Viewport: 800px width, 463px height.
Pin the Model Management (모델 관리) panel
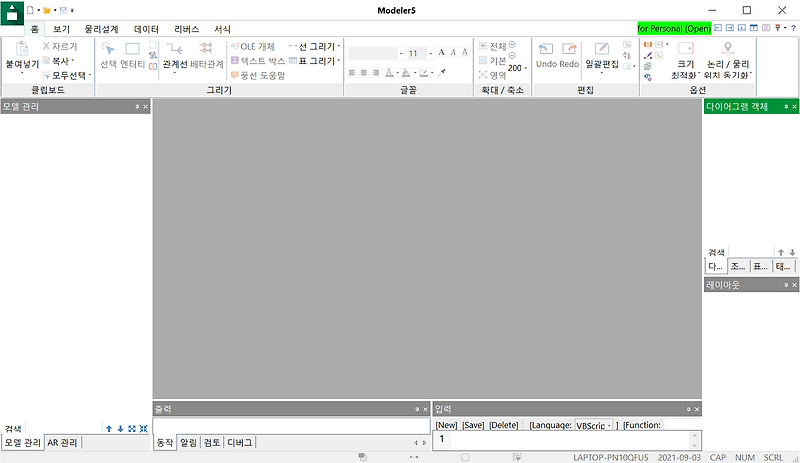[137, 107]
